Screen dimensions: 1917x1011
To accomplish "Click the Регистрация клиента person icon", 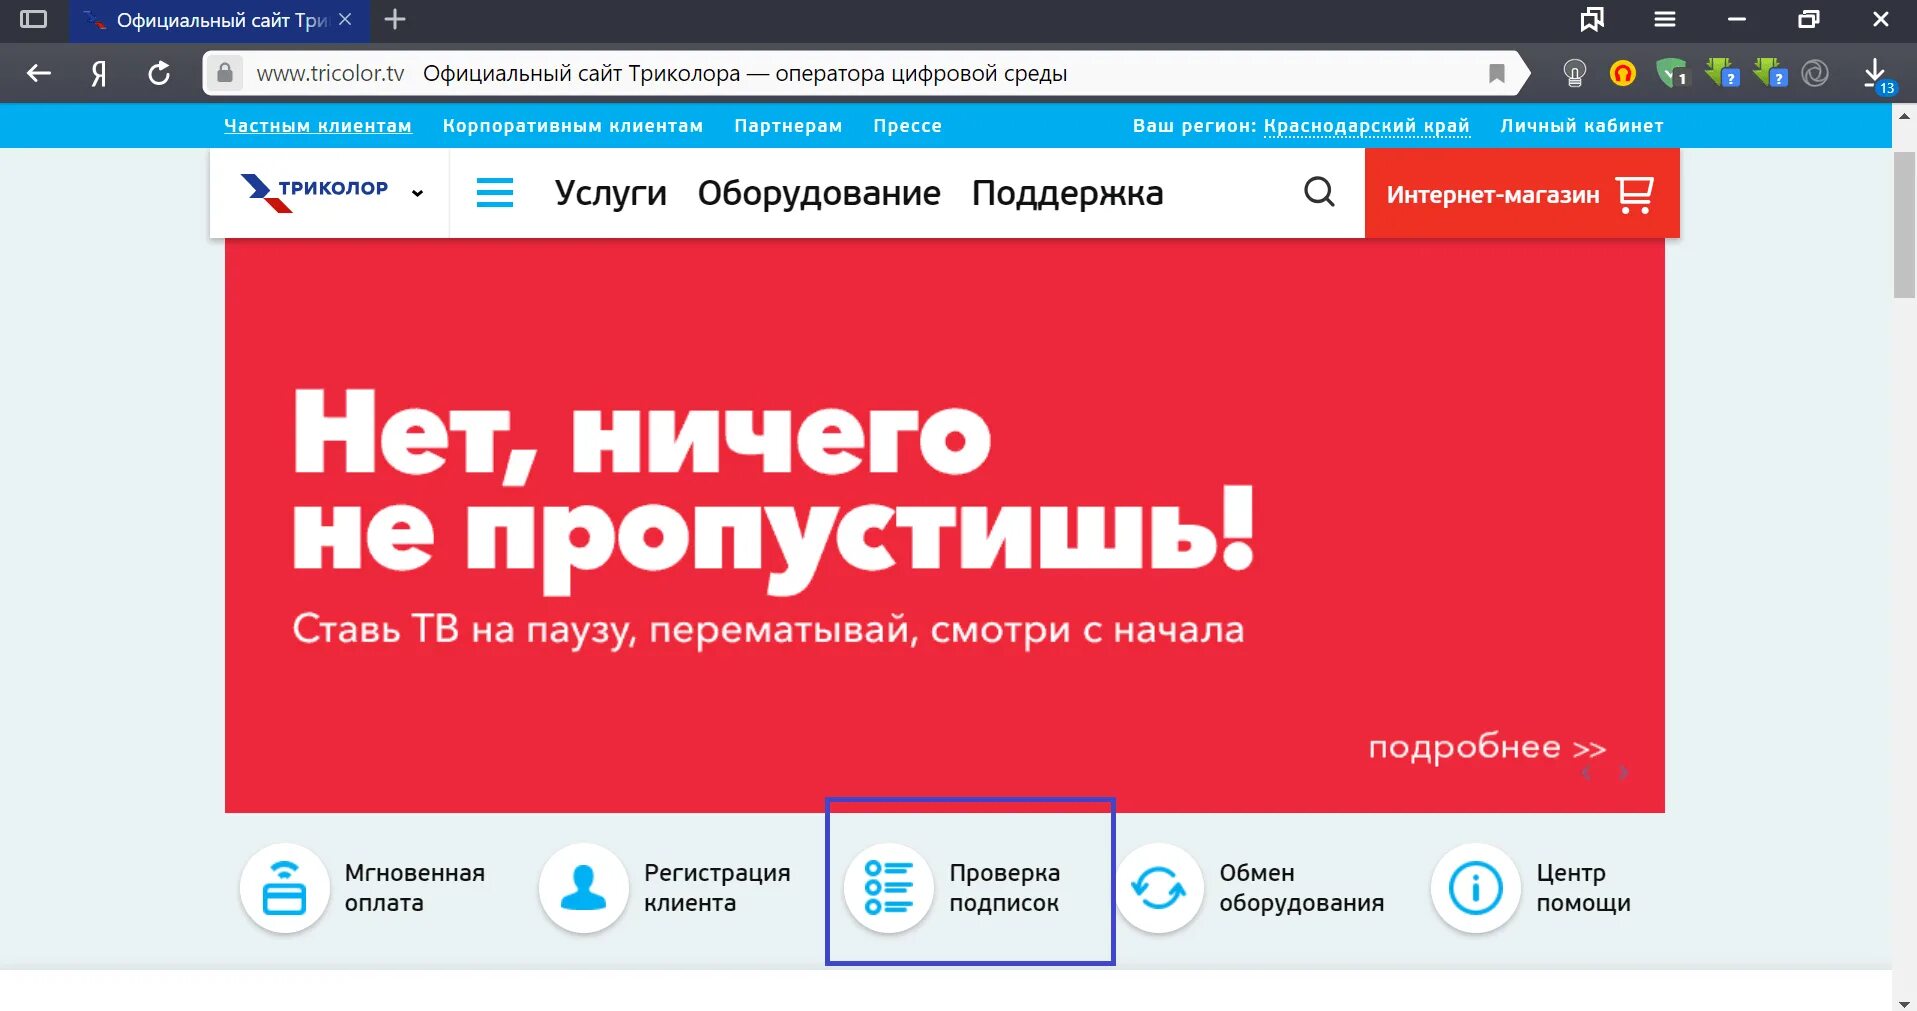I will 584,888.
